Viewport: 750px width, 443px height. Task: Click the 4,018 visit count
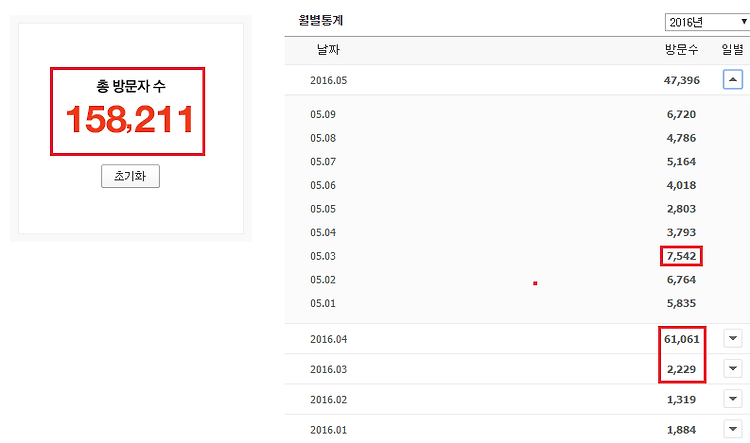click(682, 185)
